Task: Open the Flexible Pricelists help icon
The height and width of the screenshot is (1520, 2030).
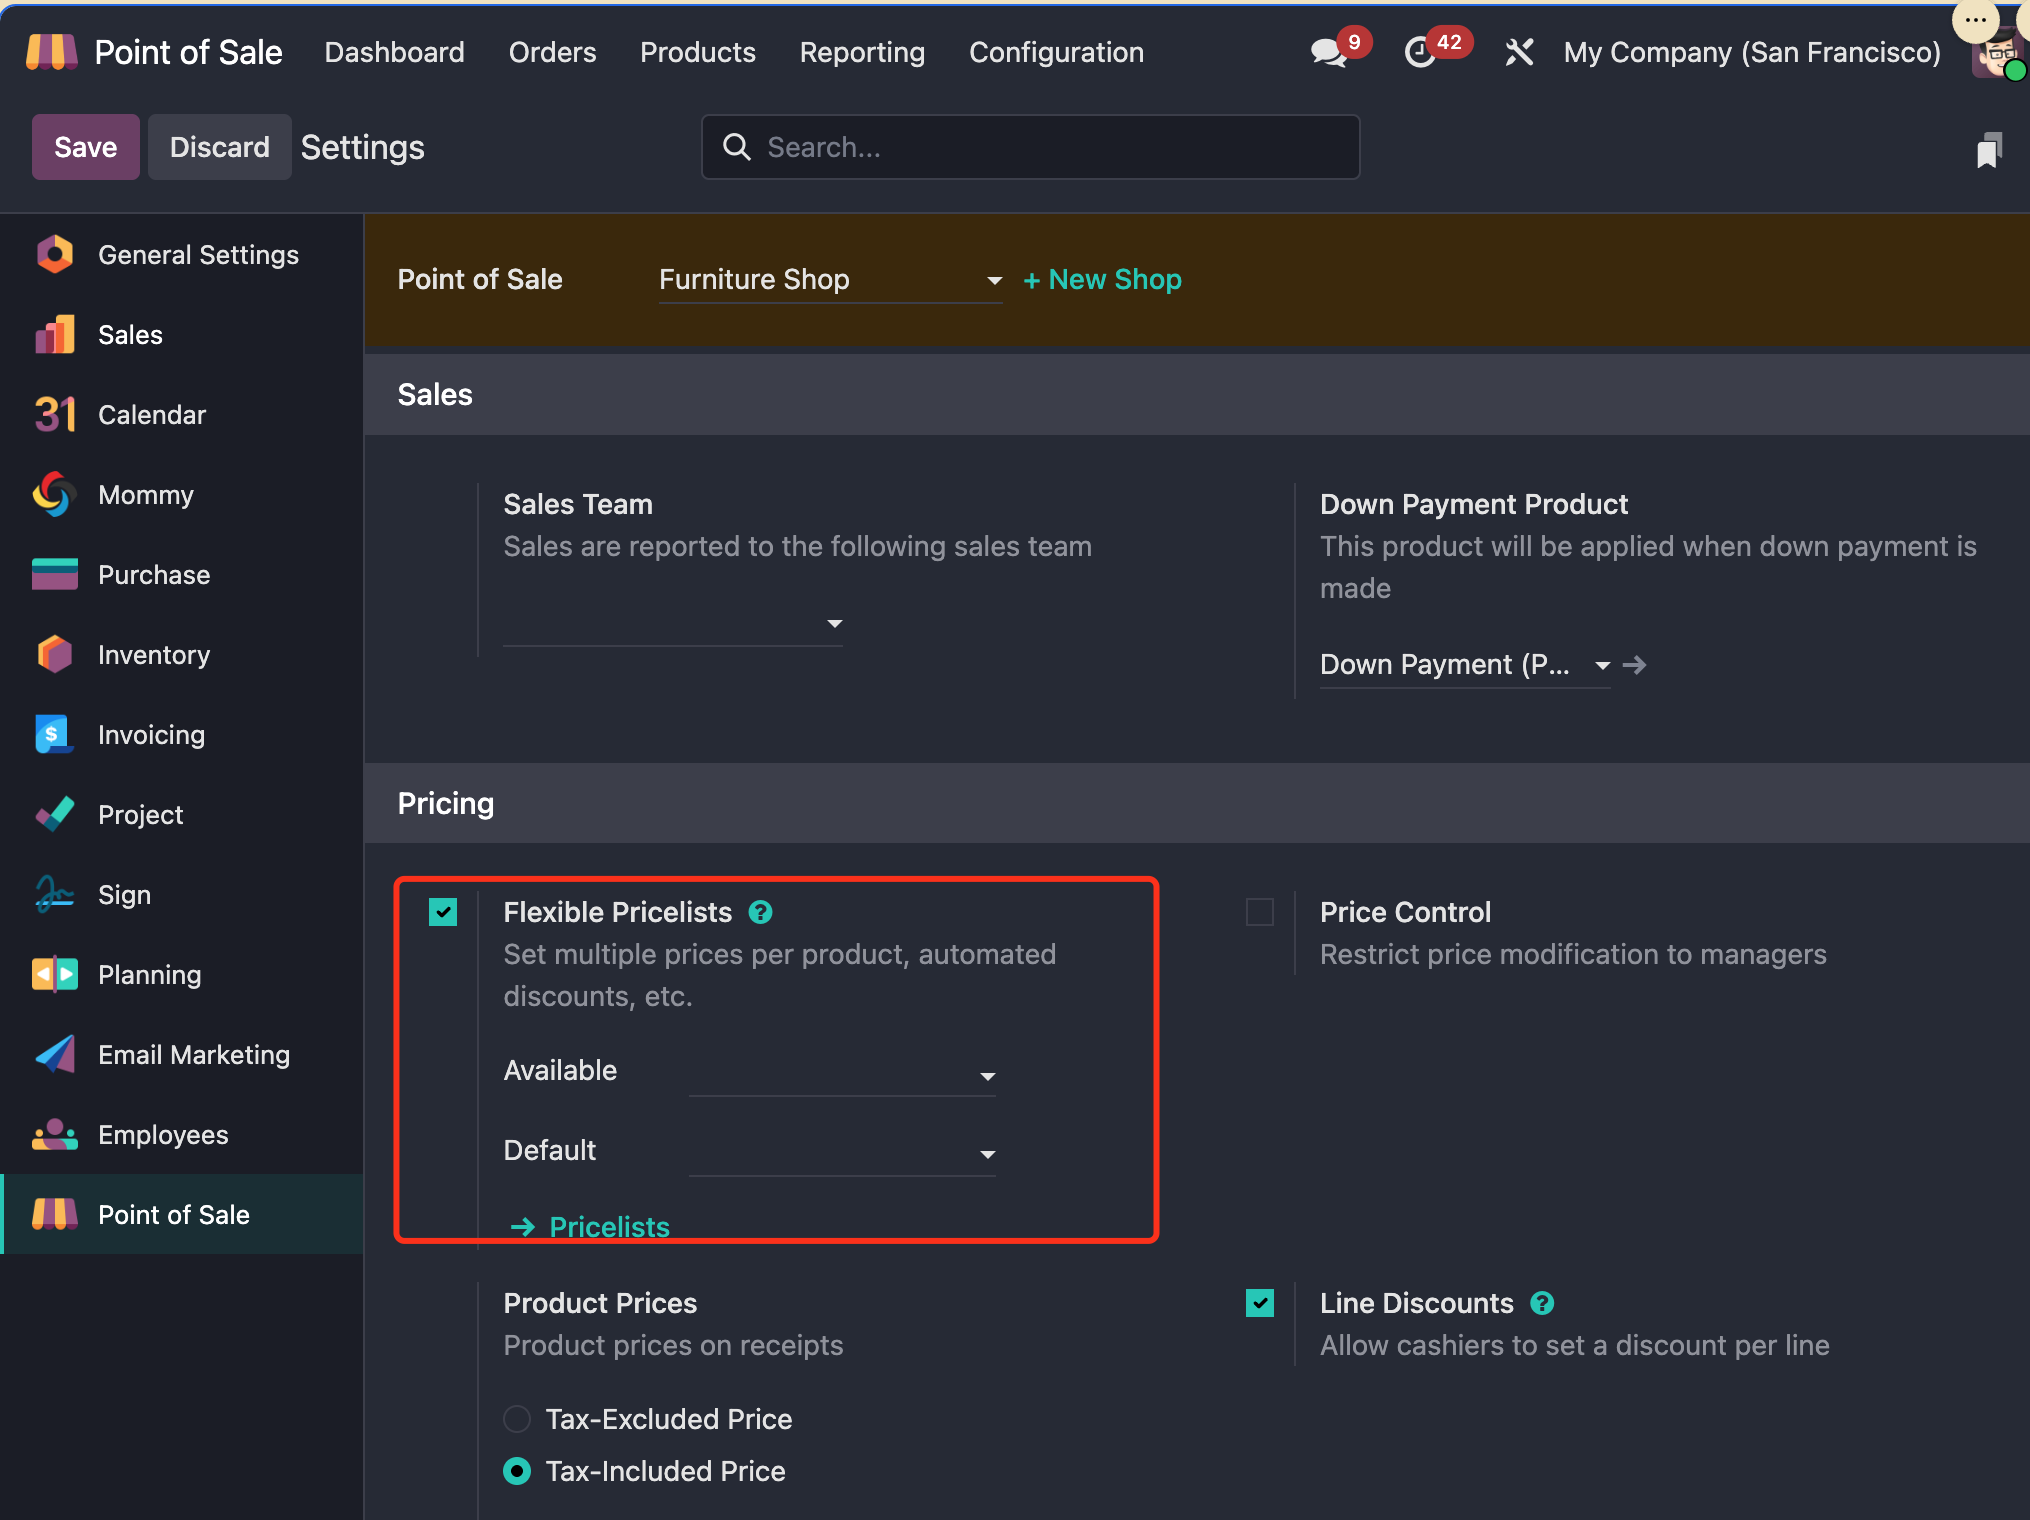Action: pos(761,912)
